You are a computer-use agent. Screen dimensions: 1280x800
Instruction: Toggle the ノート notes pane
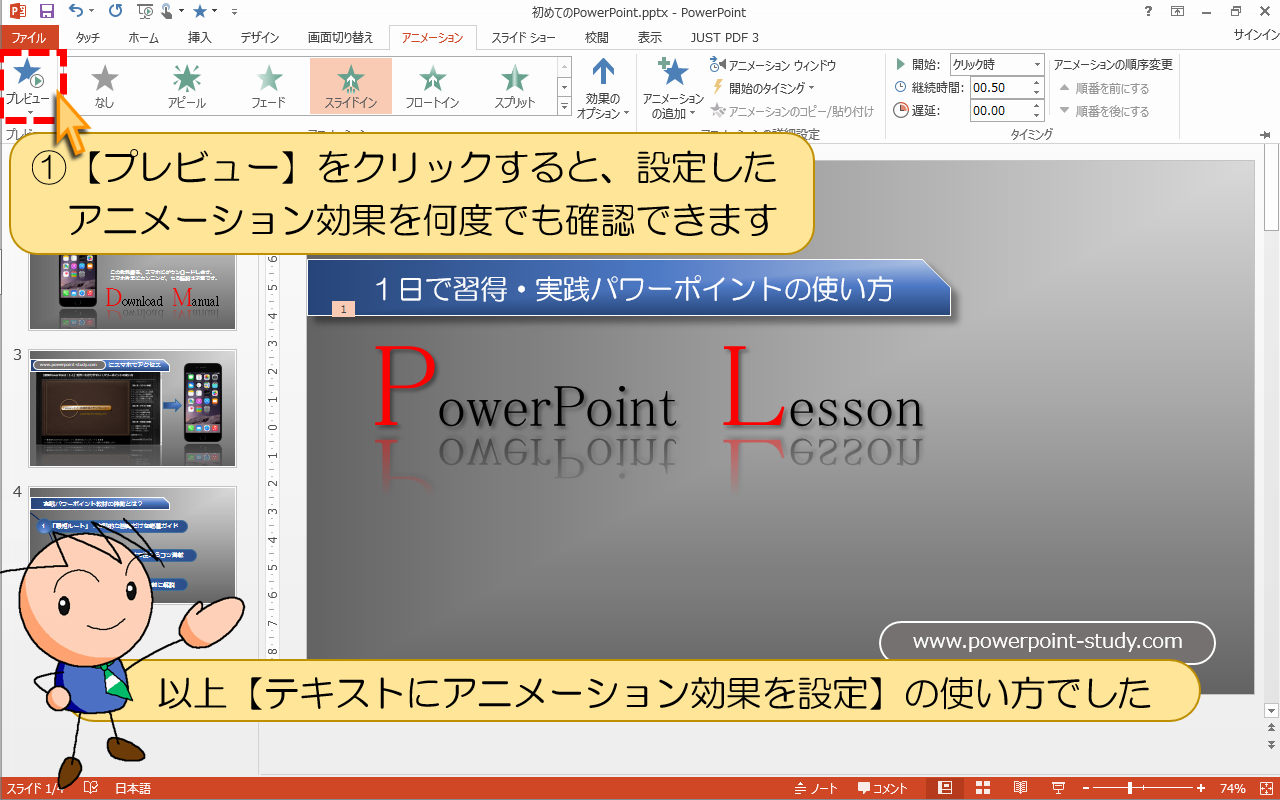tap(816, 788)
